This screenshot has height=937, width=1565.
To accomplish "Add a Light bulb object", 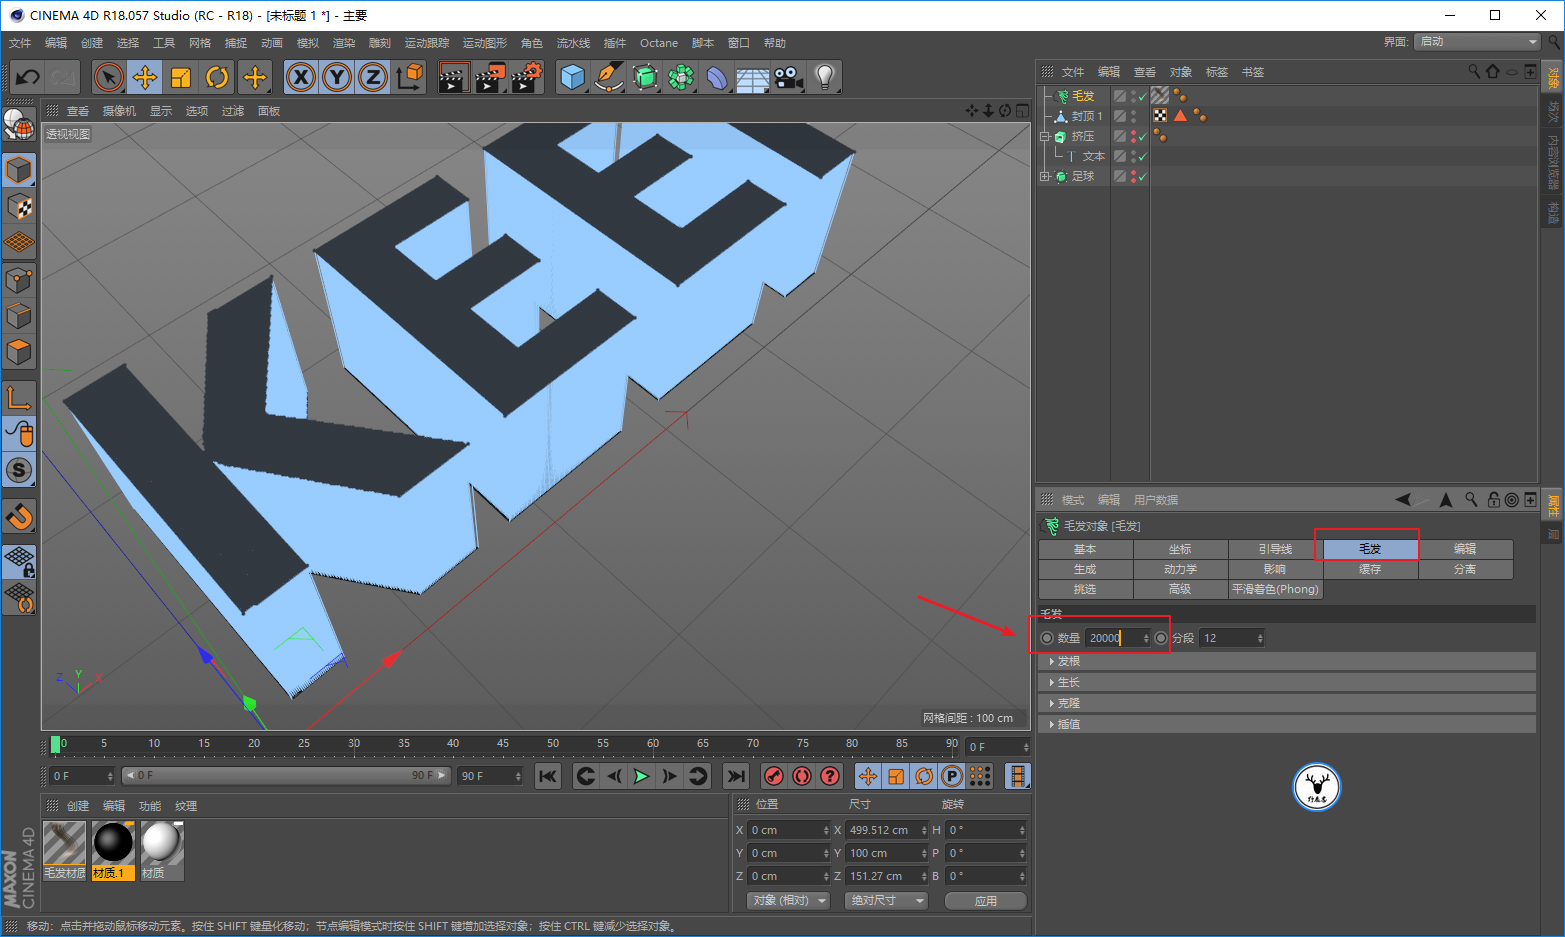I will [x=824, y=77].
